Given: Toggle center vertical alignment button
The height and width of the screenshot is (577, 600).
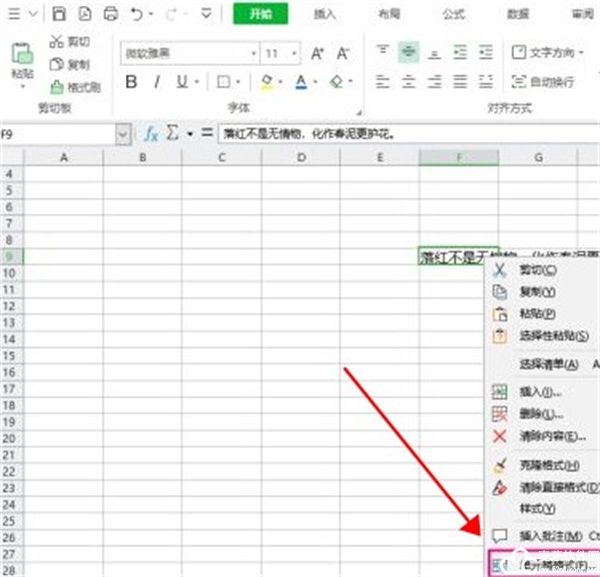Looking at the screenshot, I should 408,52.
